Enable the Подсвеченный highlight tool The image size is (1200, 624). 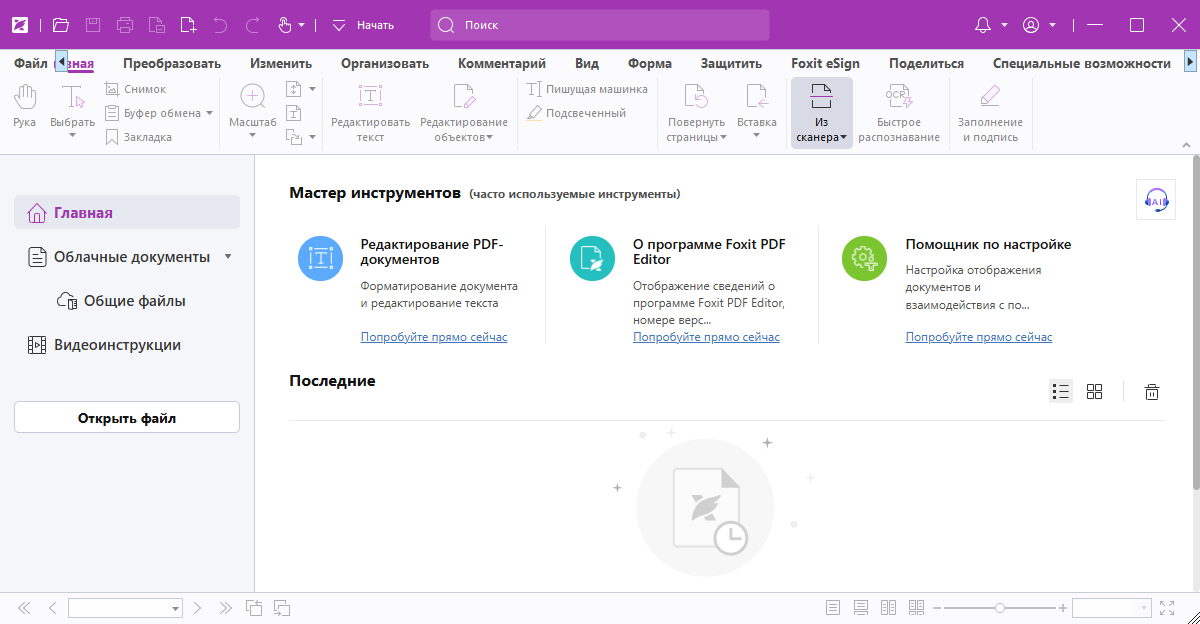coord(576,113)
